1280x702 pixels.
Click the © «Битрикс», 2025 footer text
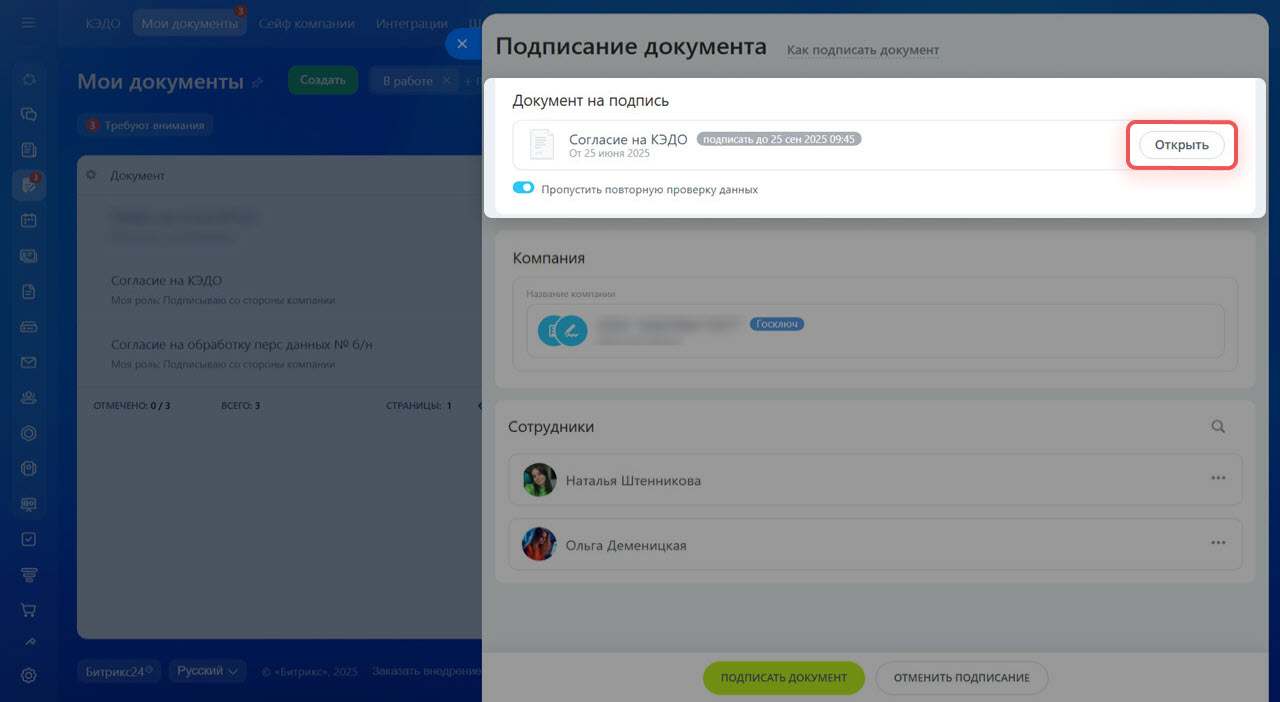click(x=309, y=671)
